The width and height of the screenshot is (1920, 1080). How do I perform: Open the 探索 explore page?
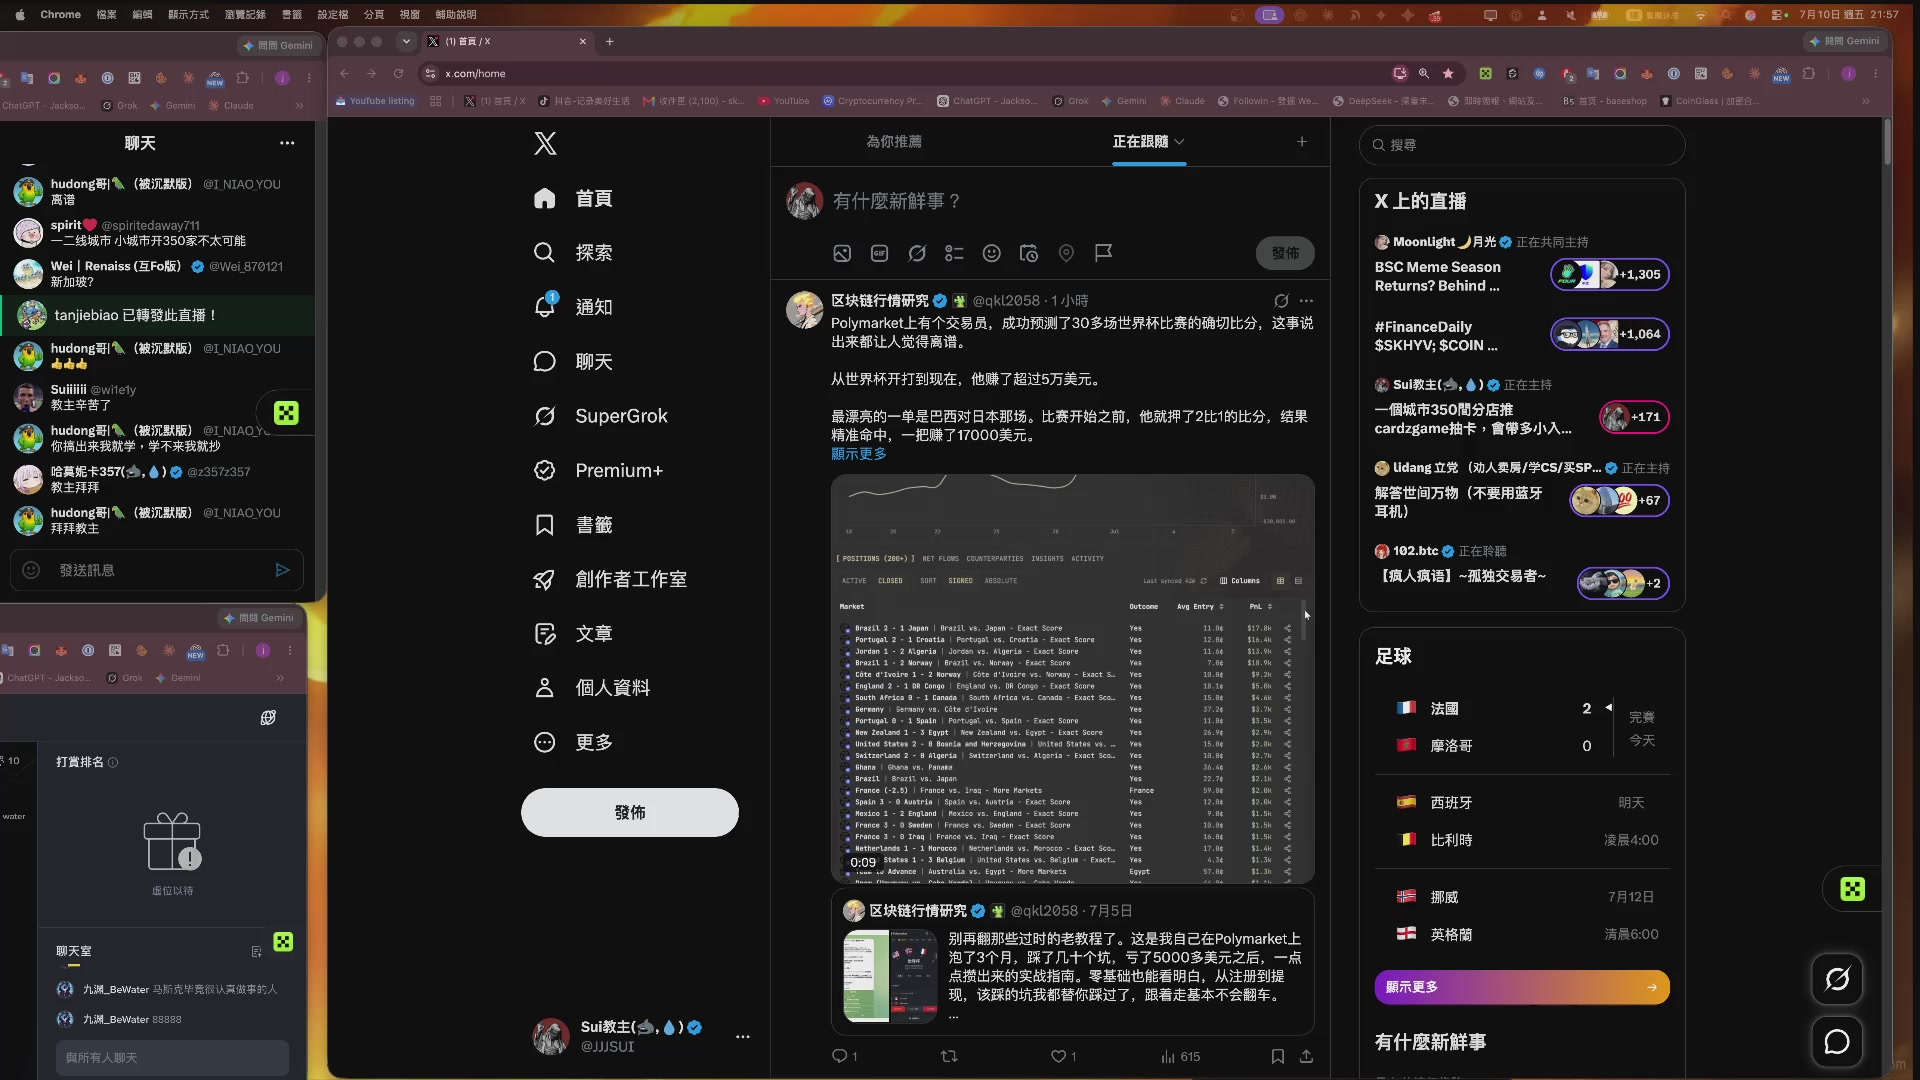573,252
